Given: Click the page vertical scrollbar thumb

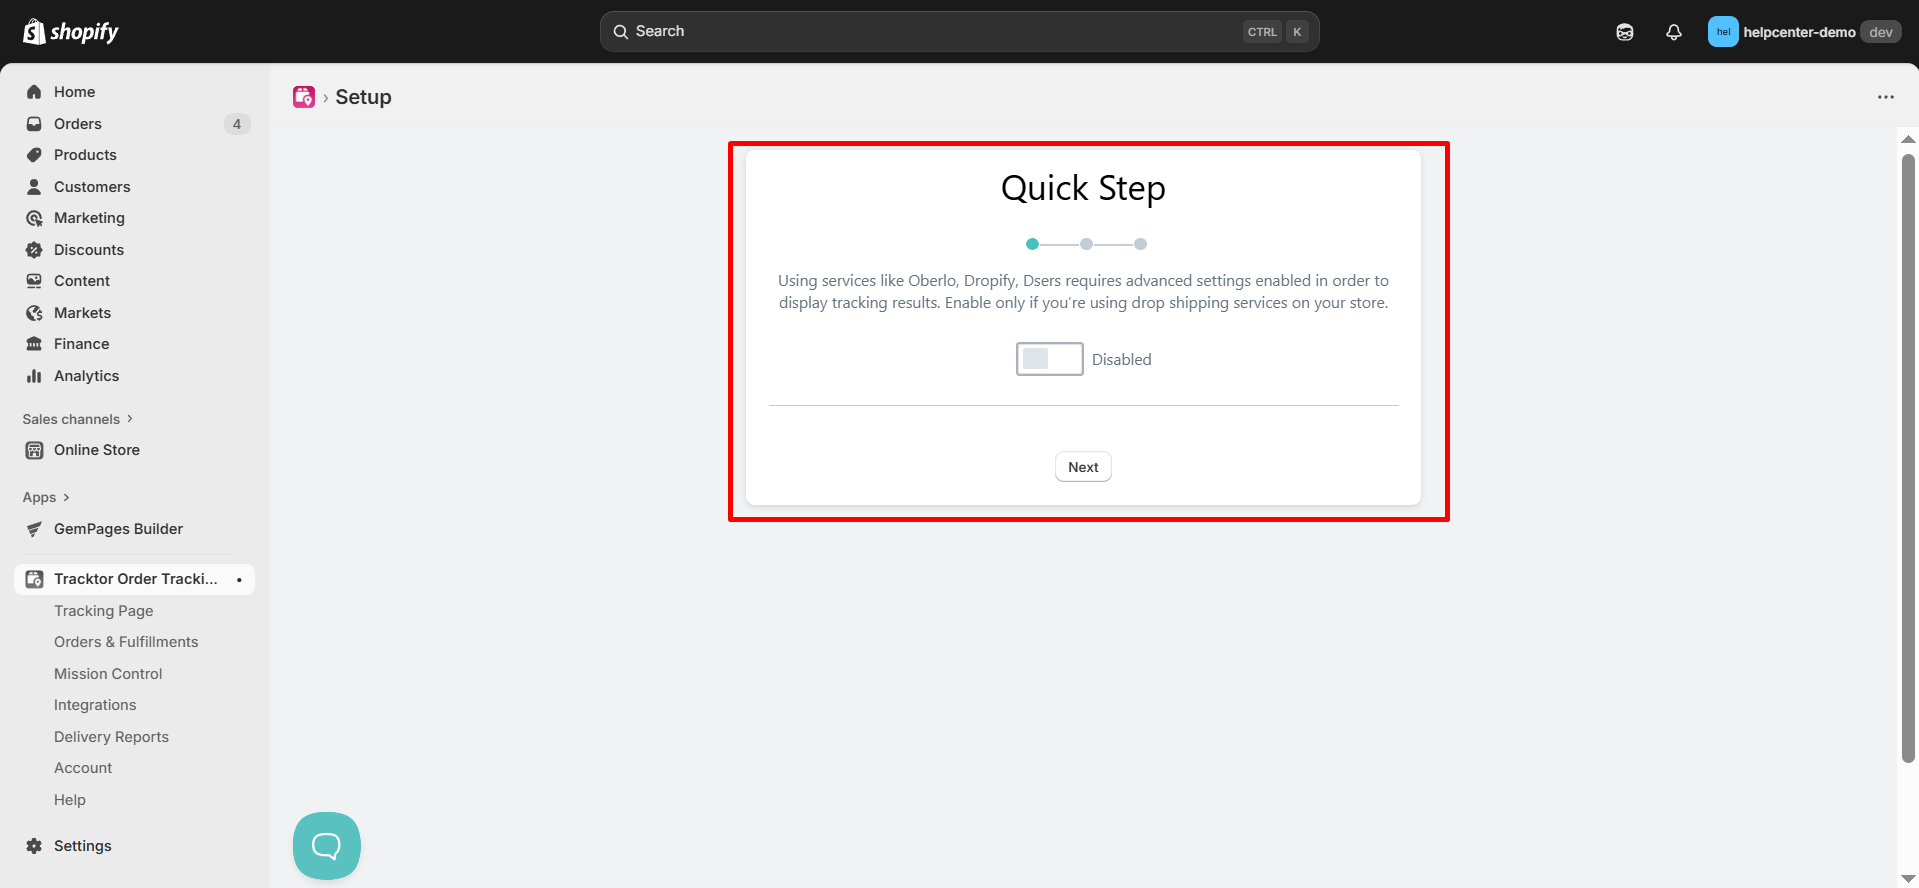Looking at the screenshot, I should click(1908, 458).
